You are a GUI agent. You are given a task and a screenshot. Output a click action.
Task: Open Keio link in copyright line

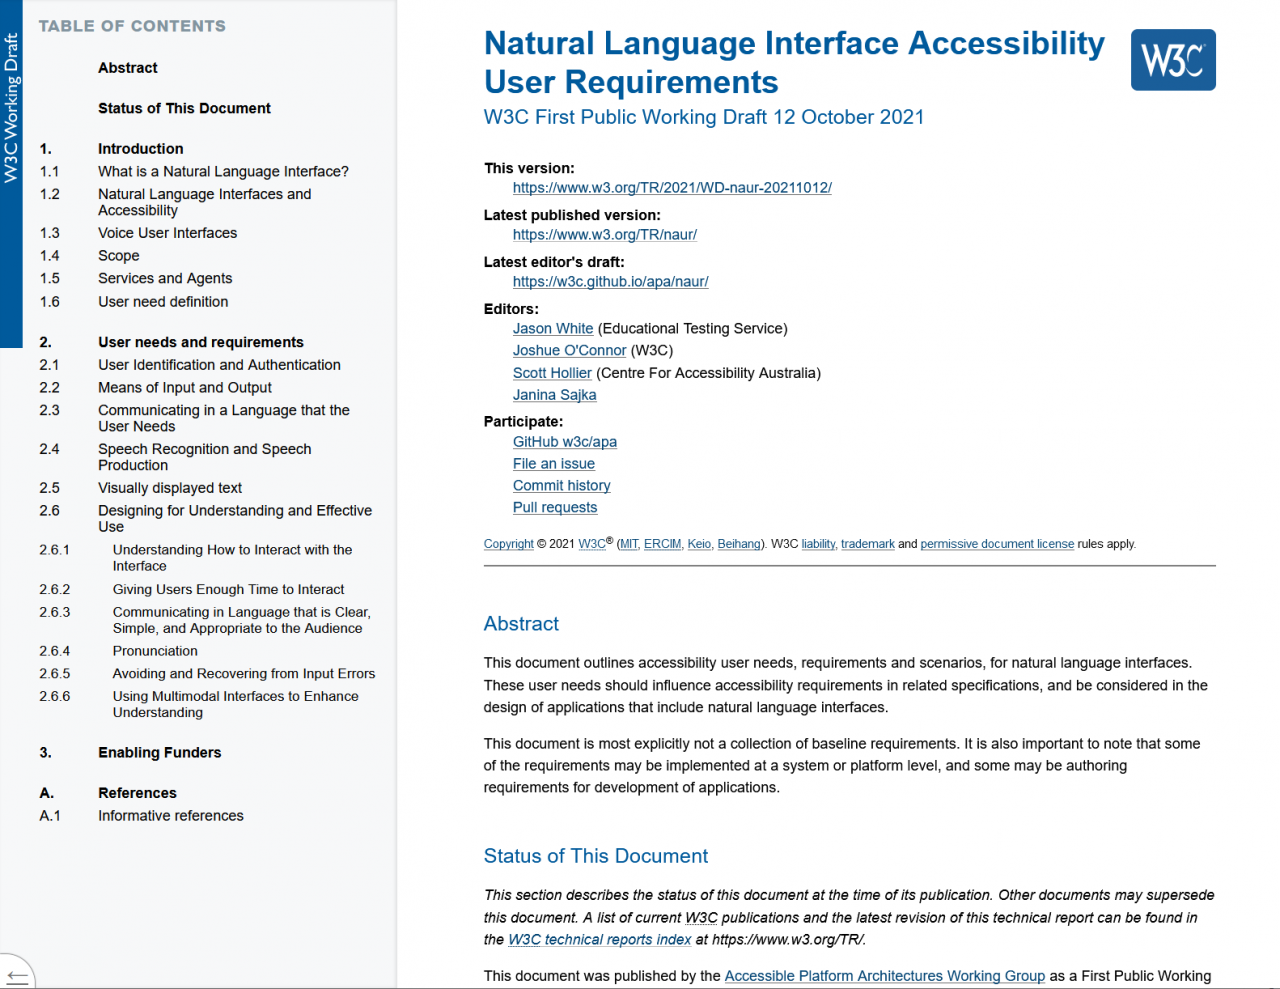(699, 544)
